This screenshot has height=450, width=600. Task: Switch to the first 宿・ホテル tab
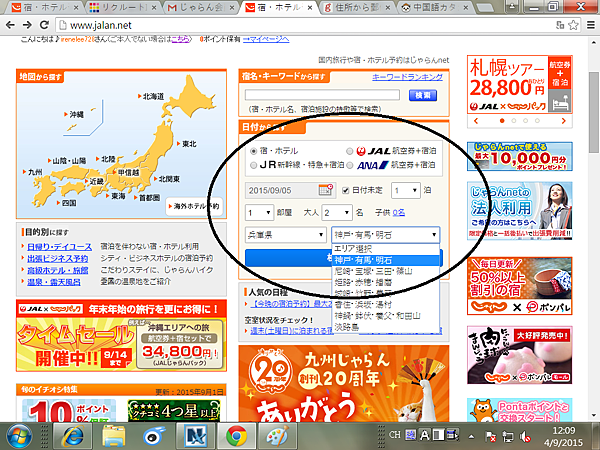coord(44,7)
